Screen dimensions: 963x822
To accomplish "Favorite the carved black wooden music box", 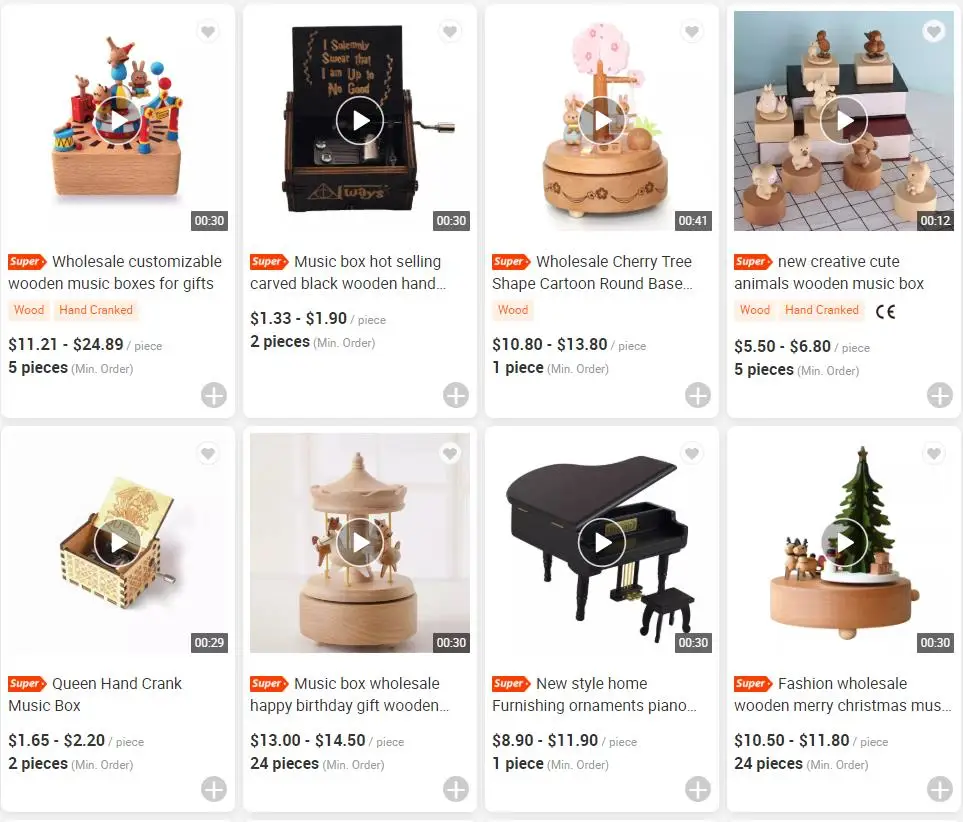I will (450, 31).
